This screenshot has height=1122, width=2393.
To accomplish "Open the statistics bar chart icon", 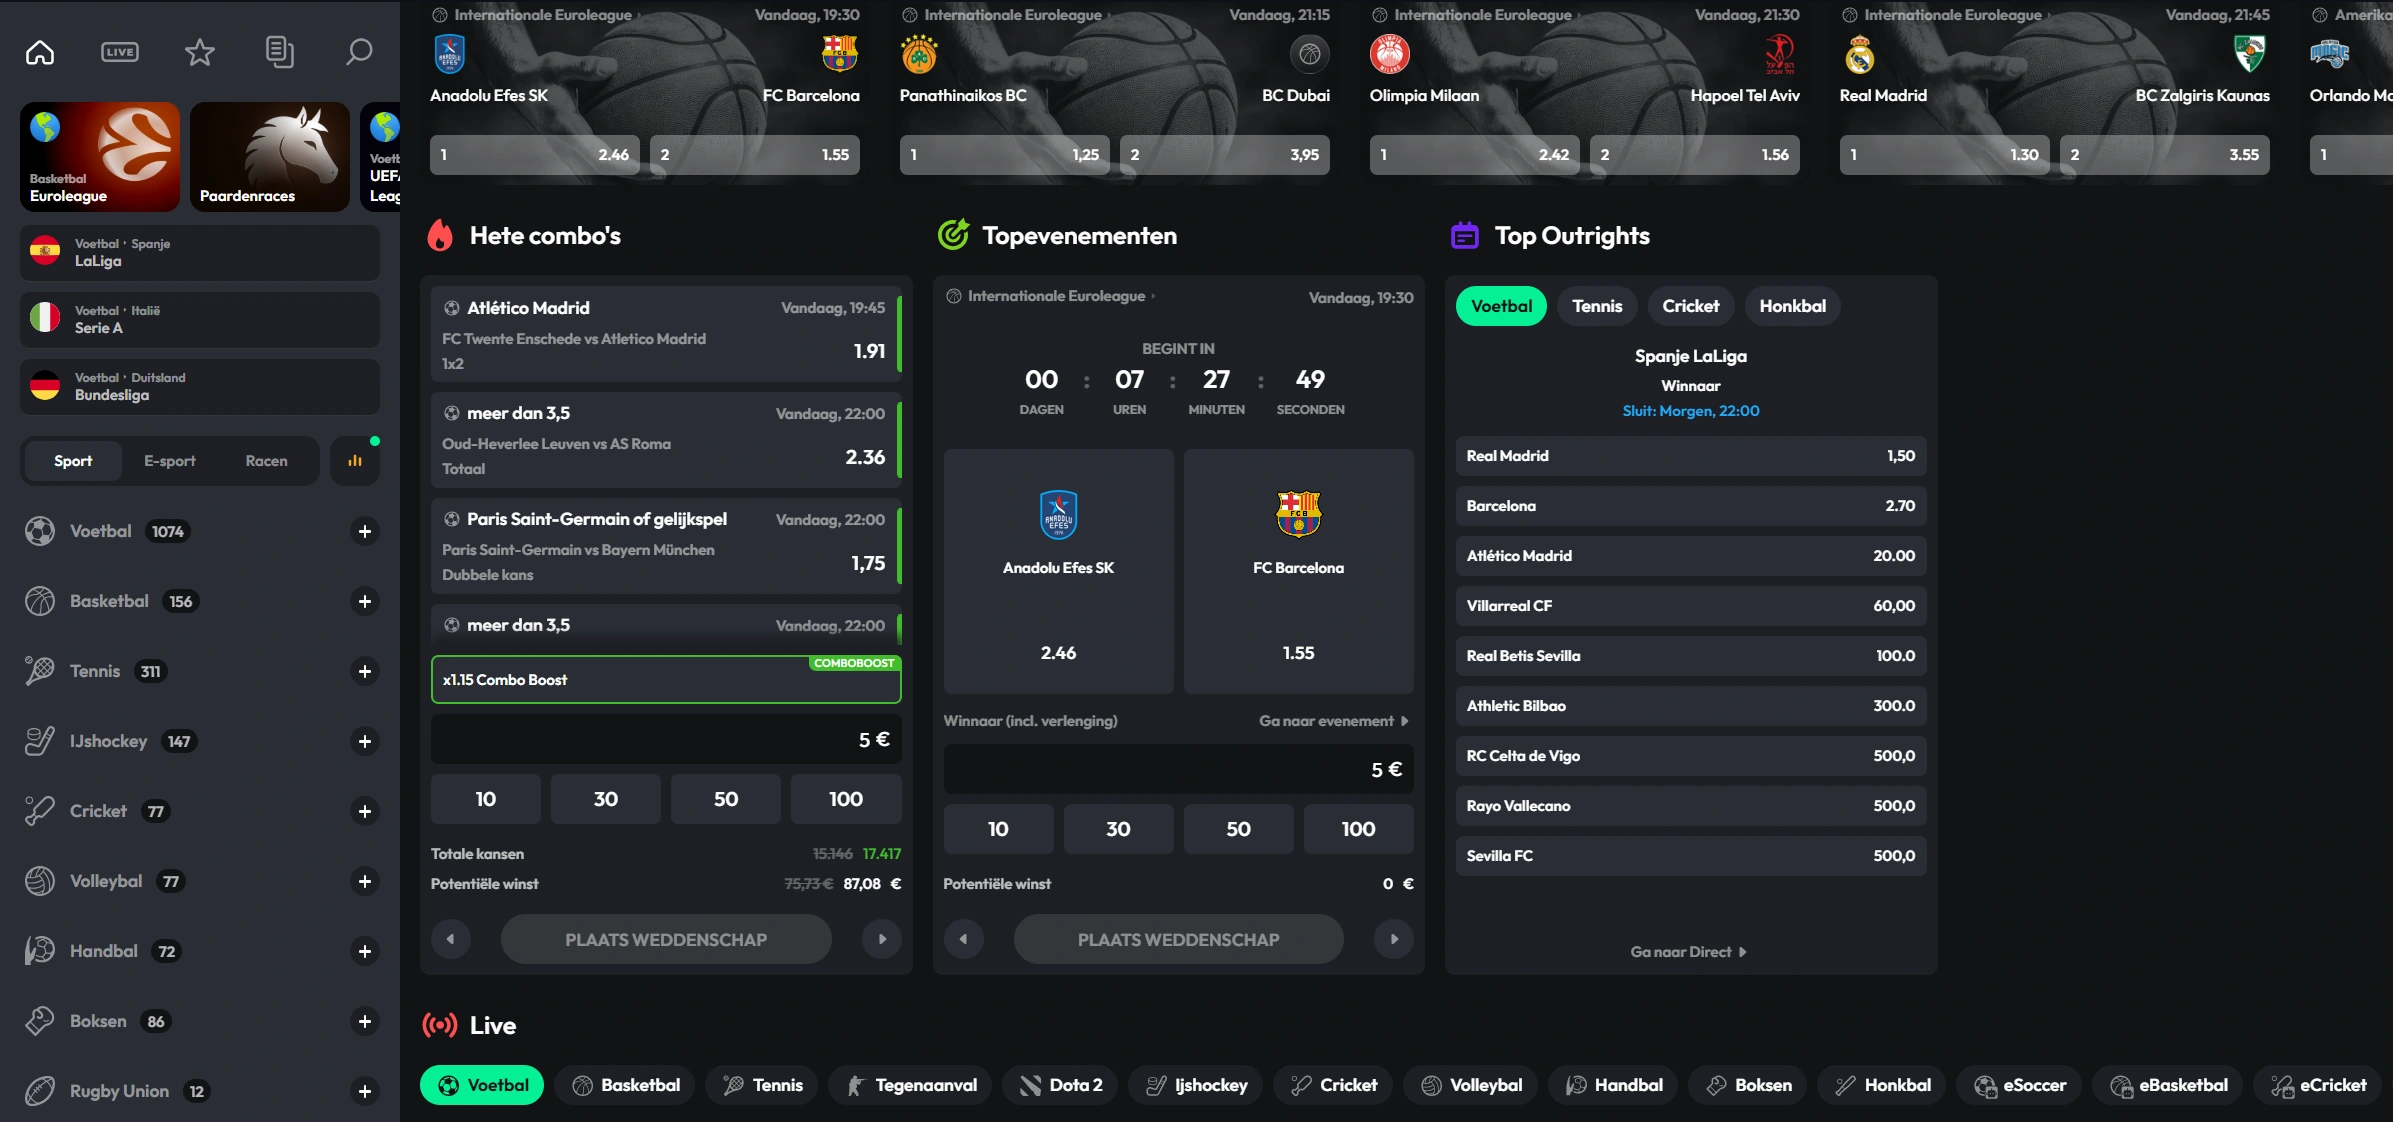I will [355, 461].
